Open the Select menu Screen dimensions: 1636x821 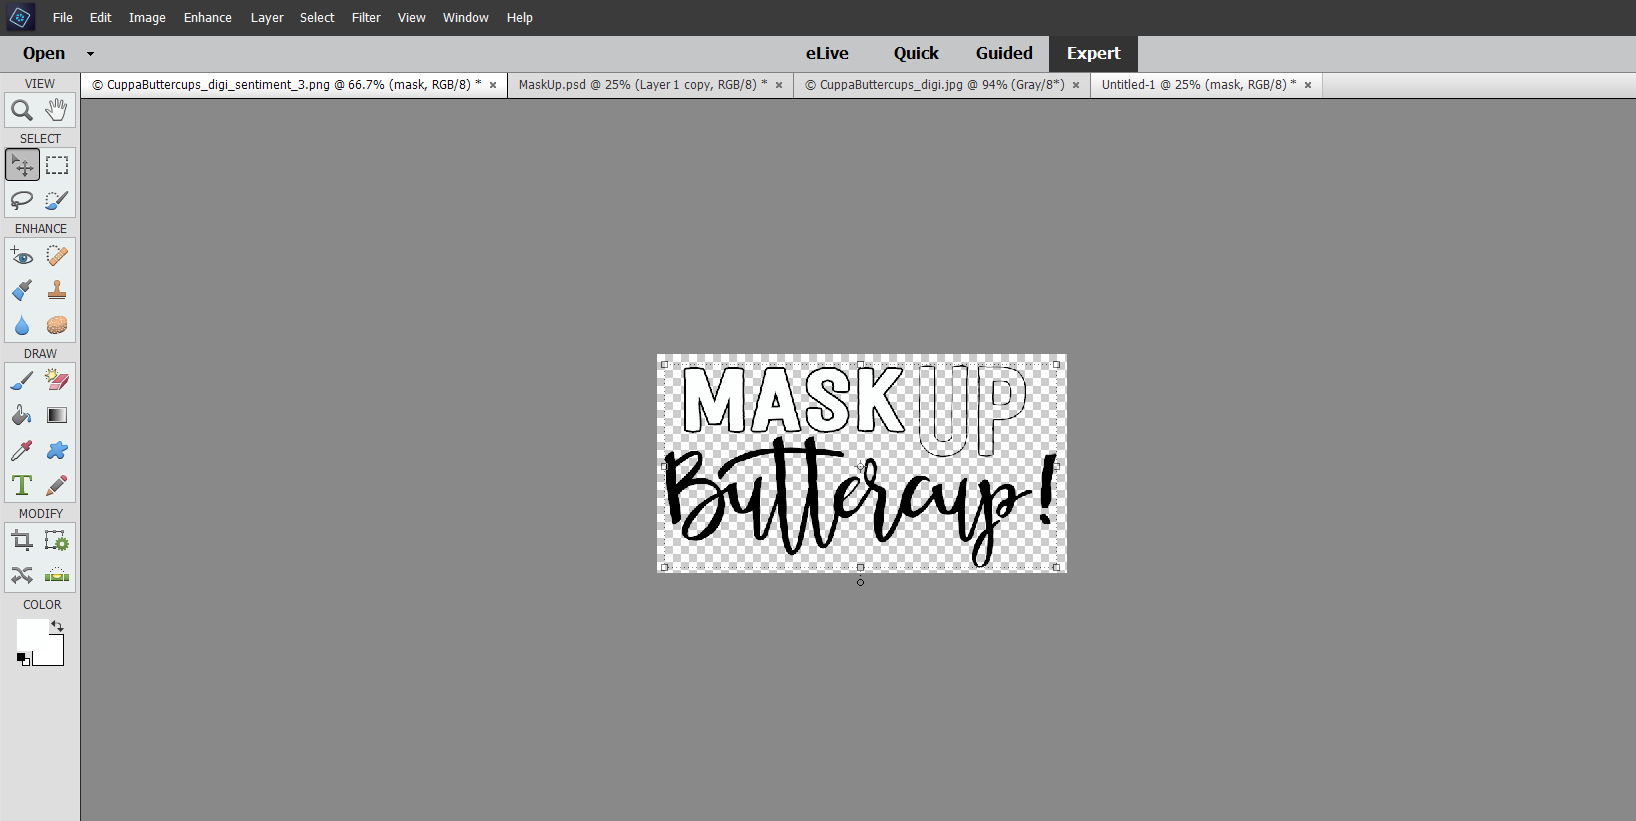pos(317,18)
